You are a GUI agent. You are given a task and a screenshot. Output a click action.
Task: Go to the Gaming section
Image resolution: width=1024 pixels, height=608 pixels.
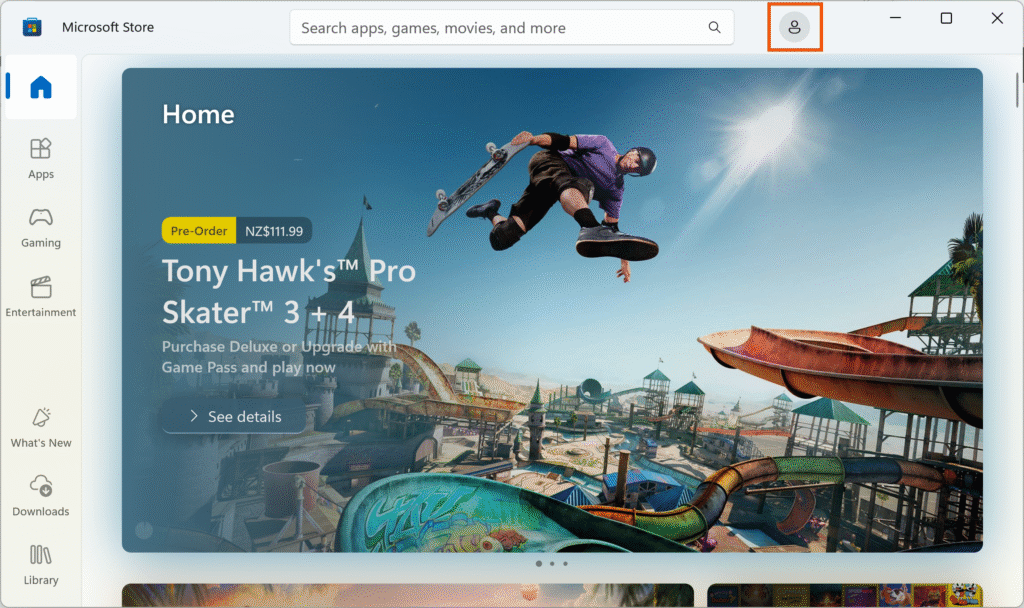40,228
